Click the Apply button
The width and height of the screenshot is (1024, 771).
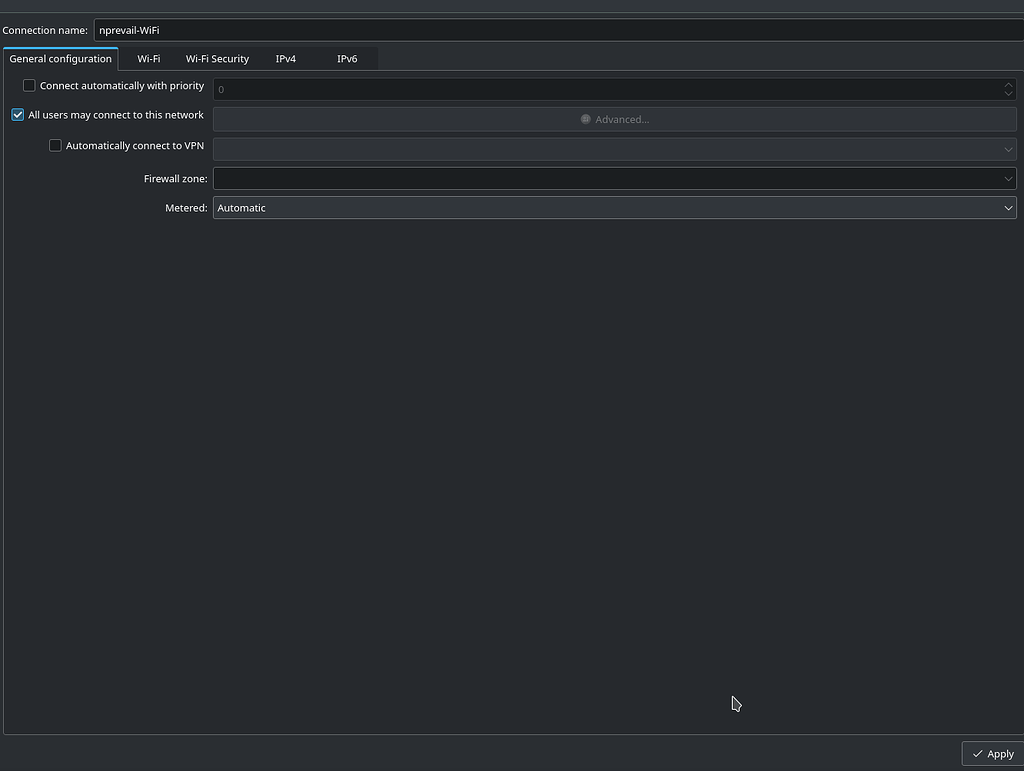[992, 753]
